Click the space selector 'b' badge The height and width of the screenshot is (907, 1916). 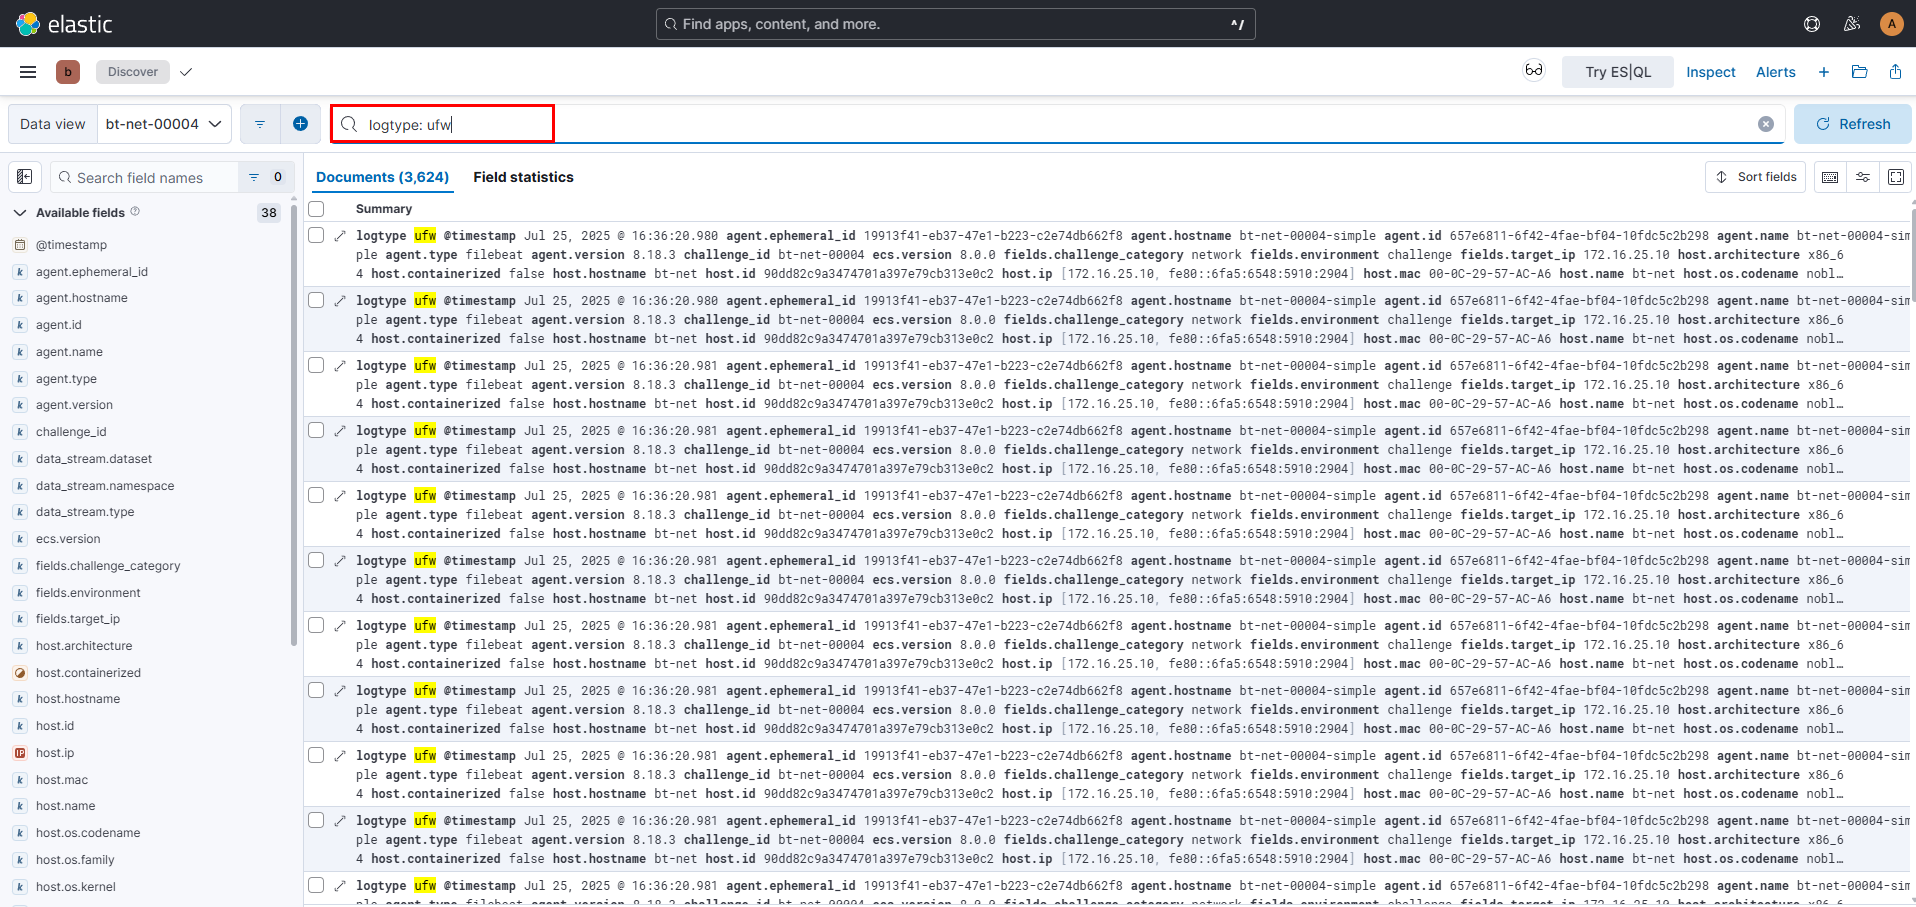tap(68, 72)
